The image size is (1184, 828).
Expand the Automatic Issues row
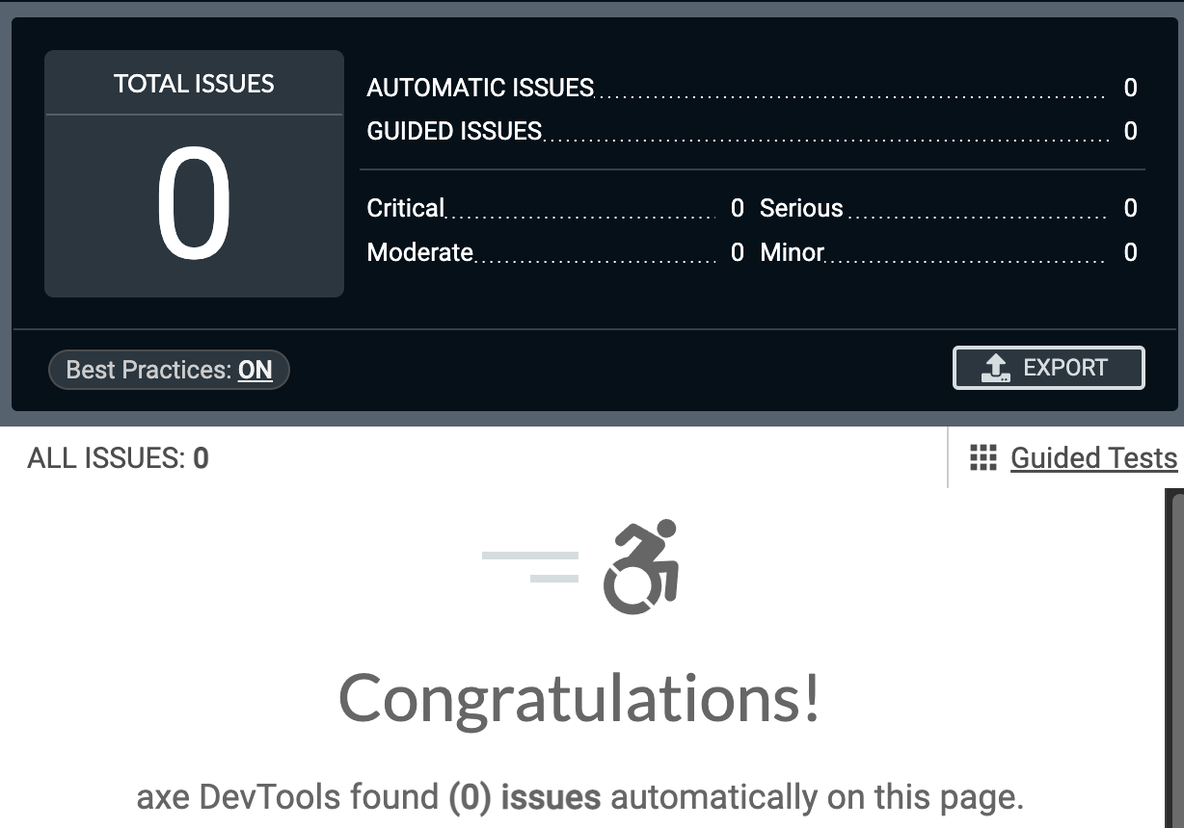480,88
